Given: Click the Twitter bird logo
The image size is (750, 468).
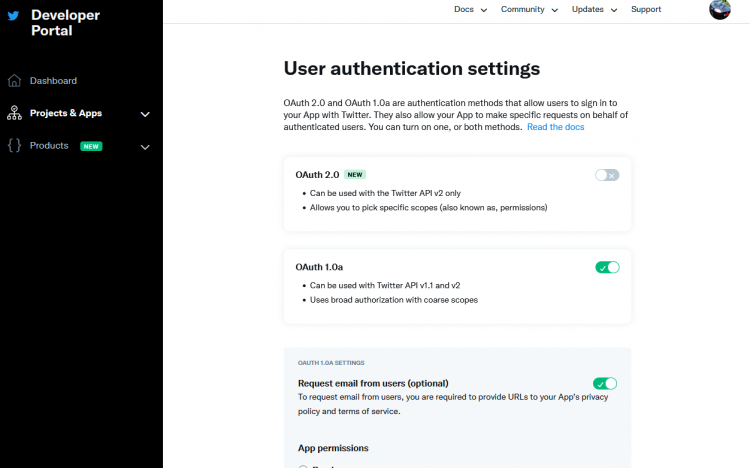Looking at the screenshot, I should (x=14, y=15).
